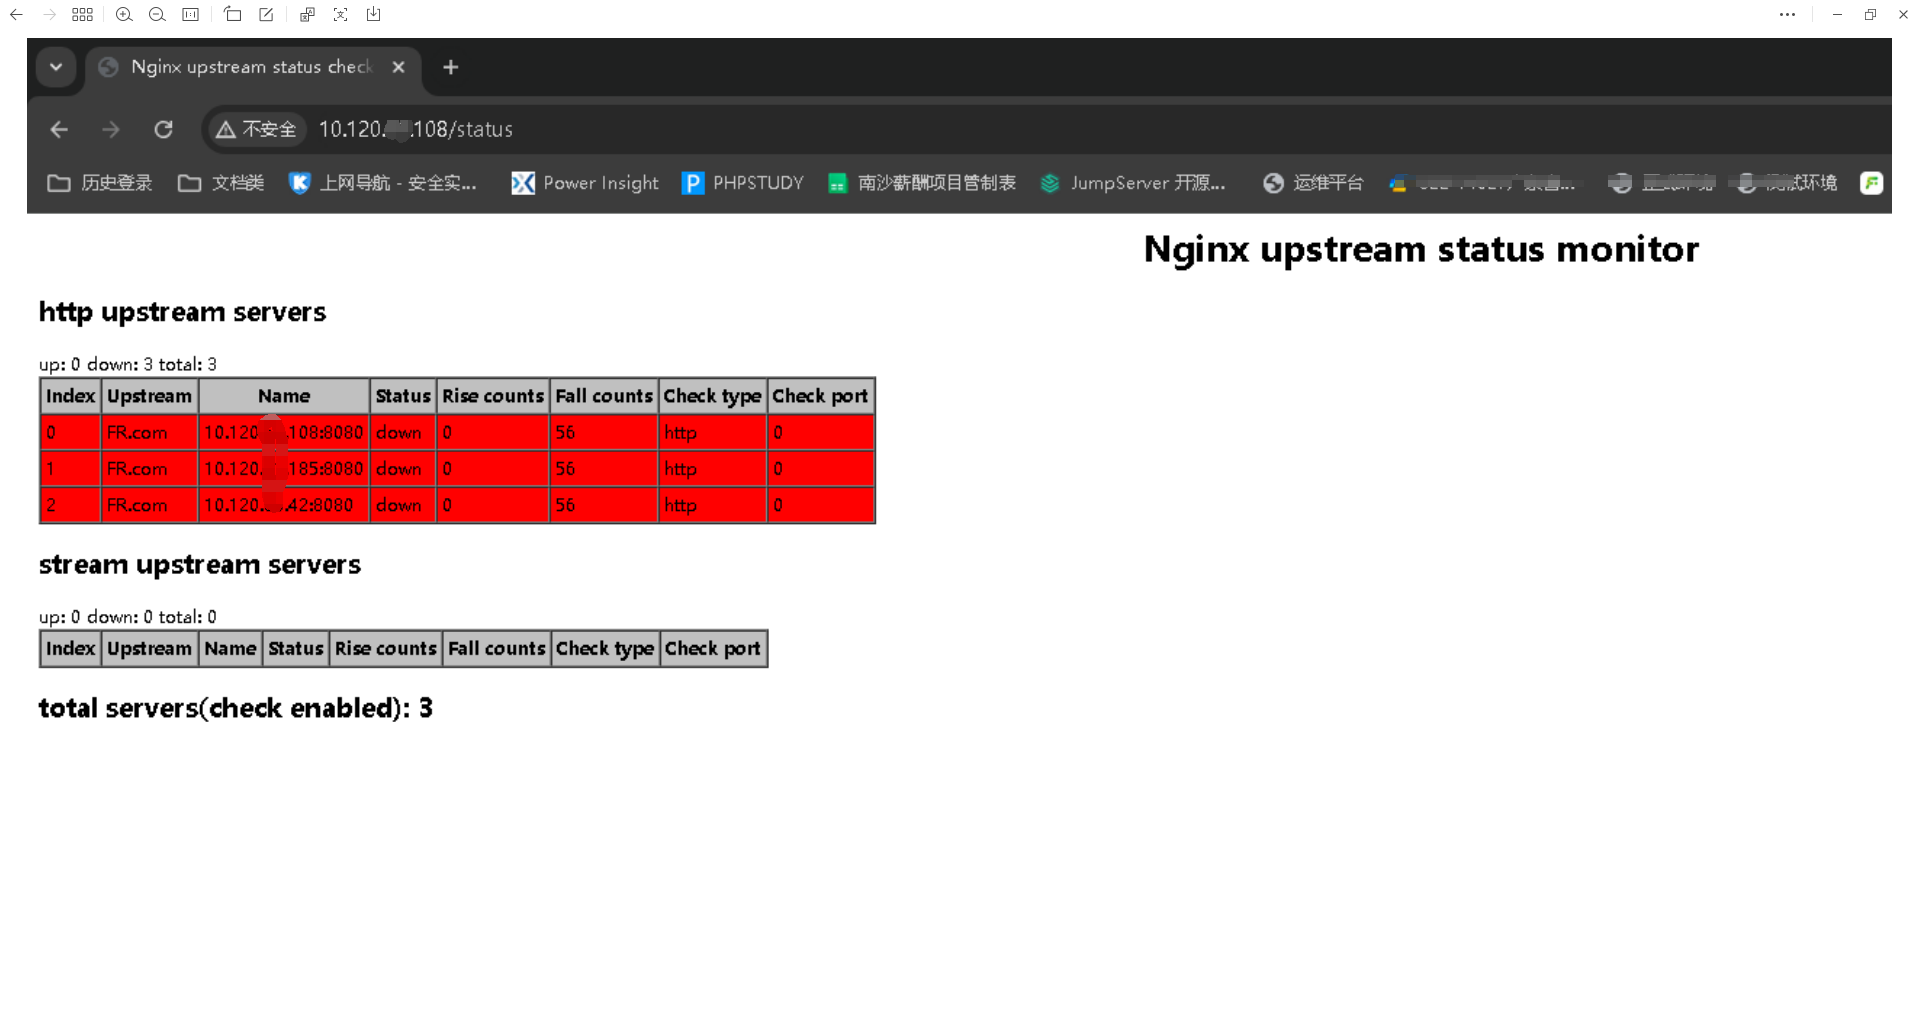
Task: Open the 文档类 bookmarks folder
Action: click(221, 183)
